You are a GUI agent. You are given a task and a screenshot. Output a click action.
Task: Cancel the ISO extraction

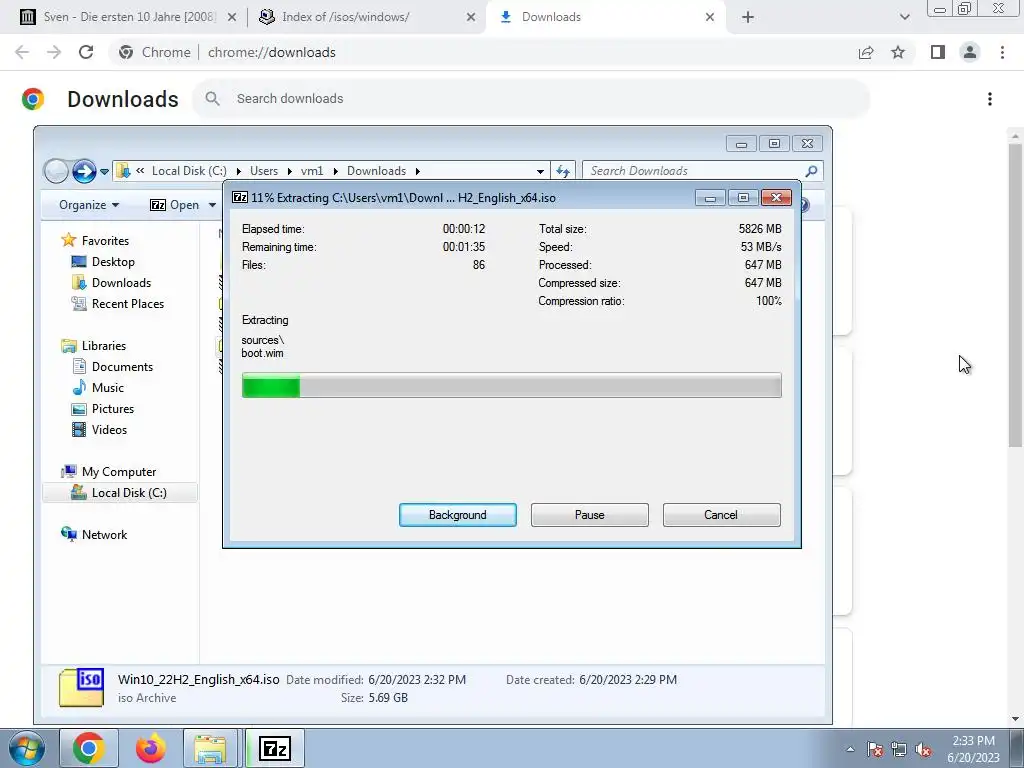point(721,515)
